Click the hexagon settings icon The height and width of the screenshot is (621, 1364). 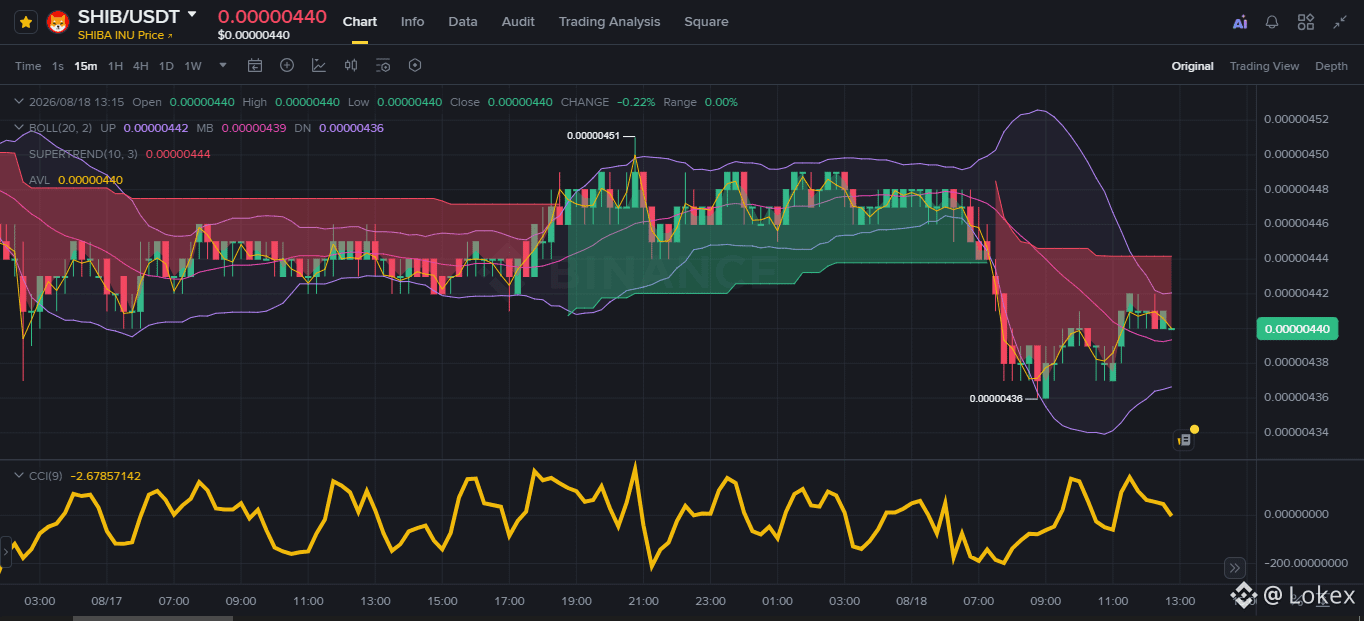pos(415,66)
